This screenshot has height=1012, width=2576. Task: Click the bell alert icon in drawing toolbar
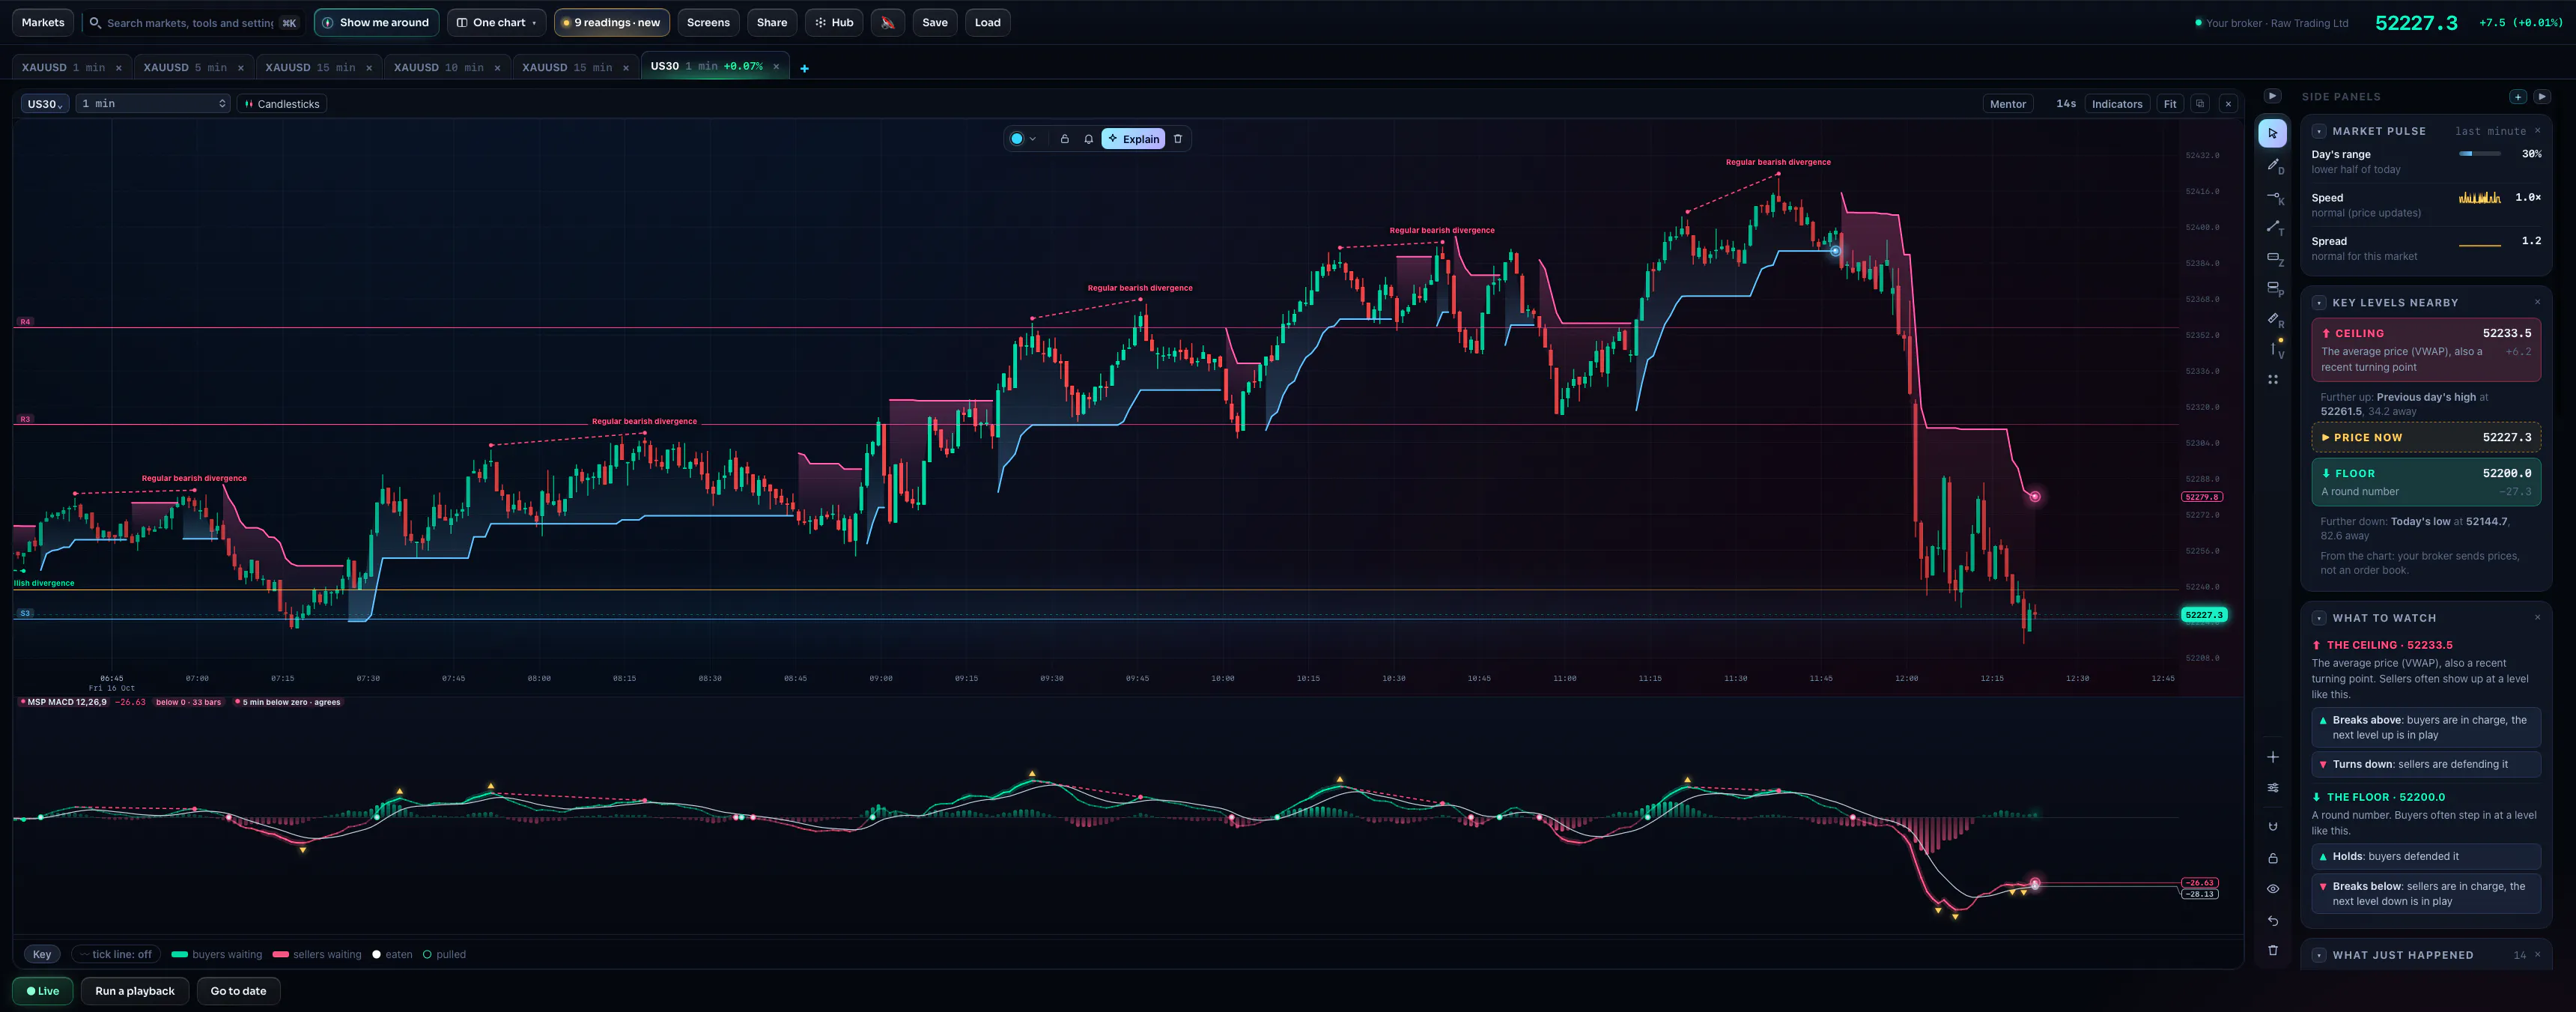[x=1088, y=139]
